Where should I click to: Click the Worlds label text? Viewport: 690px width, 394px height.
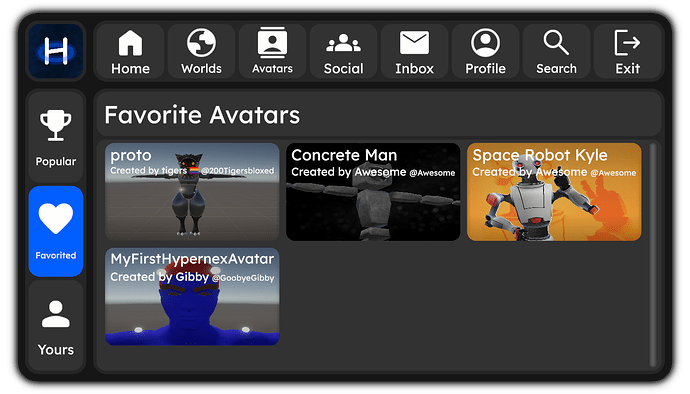click(x=201, y=69)
